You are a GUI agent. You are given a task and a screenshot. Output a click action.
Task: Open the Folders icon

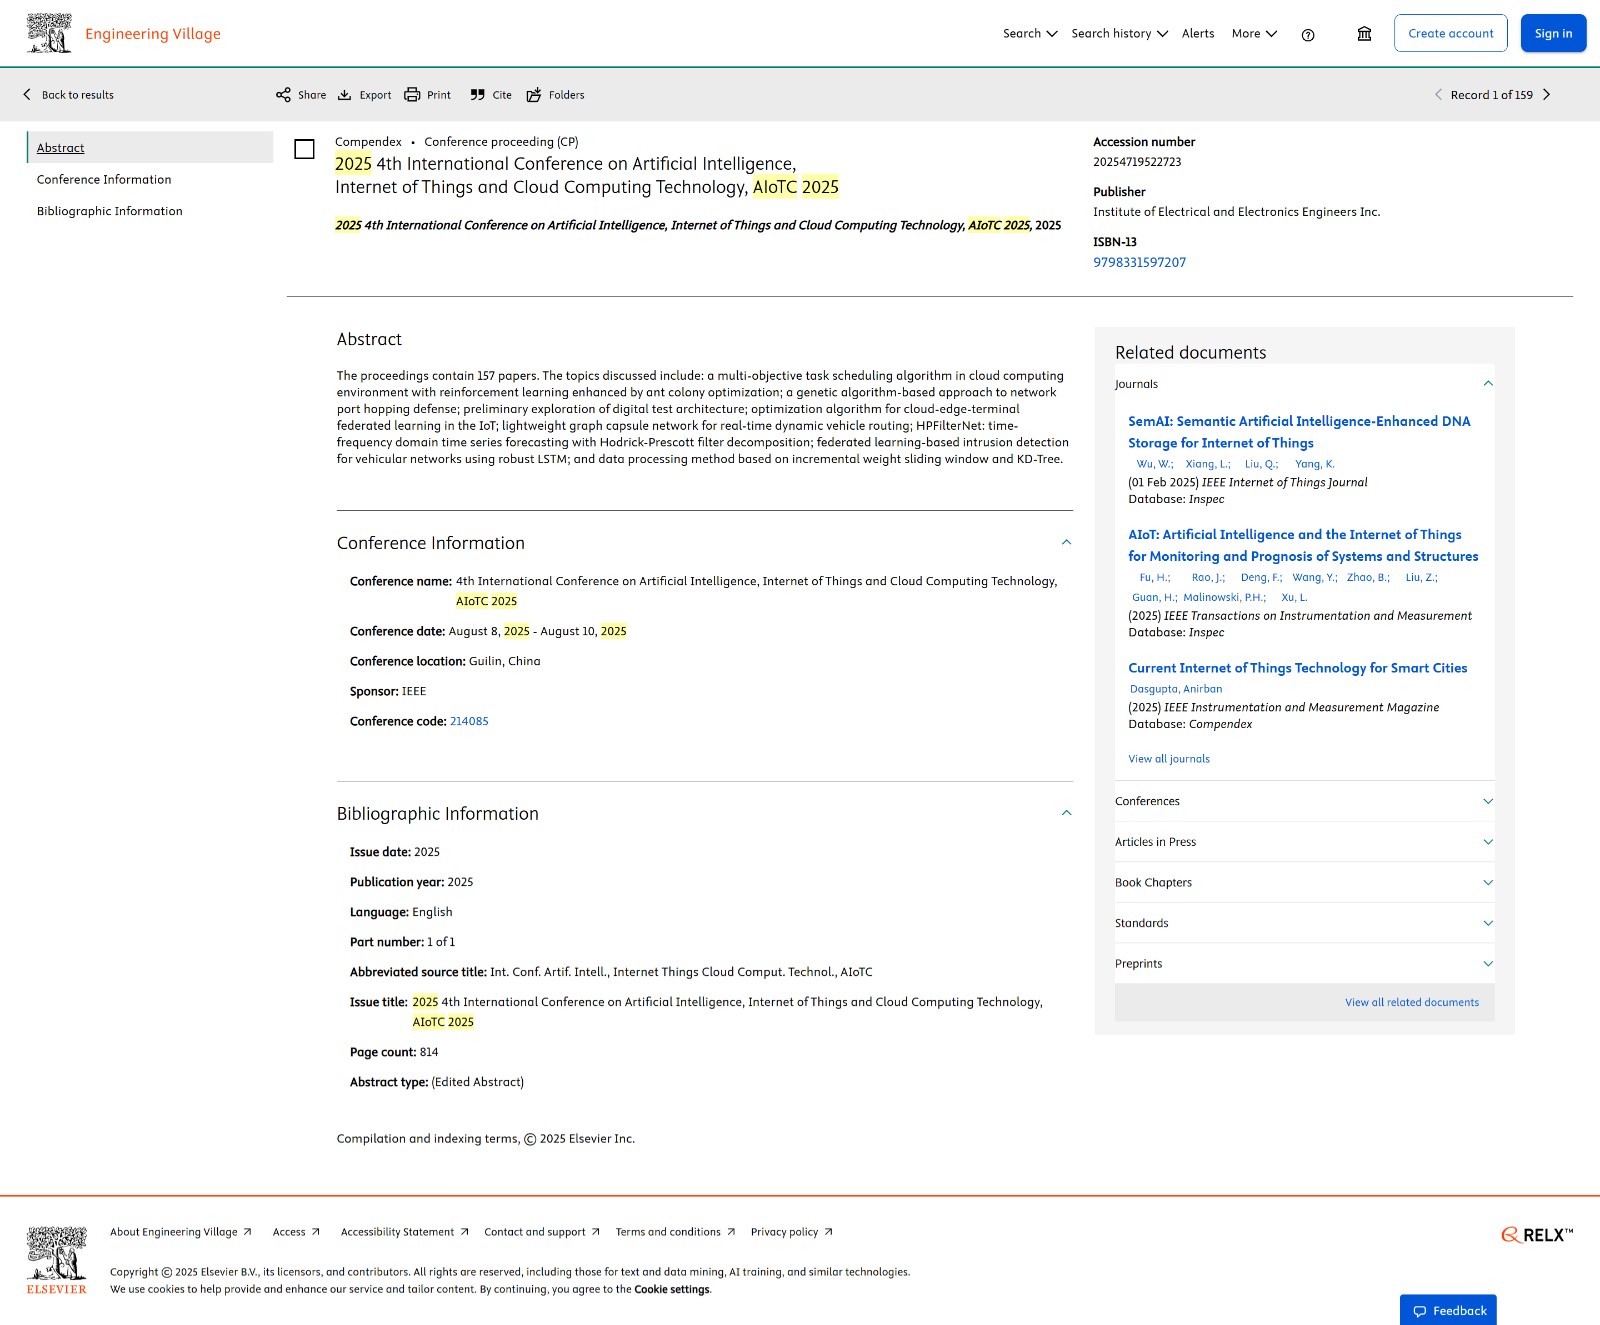[x=534, y=95]
